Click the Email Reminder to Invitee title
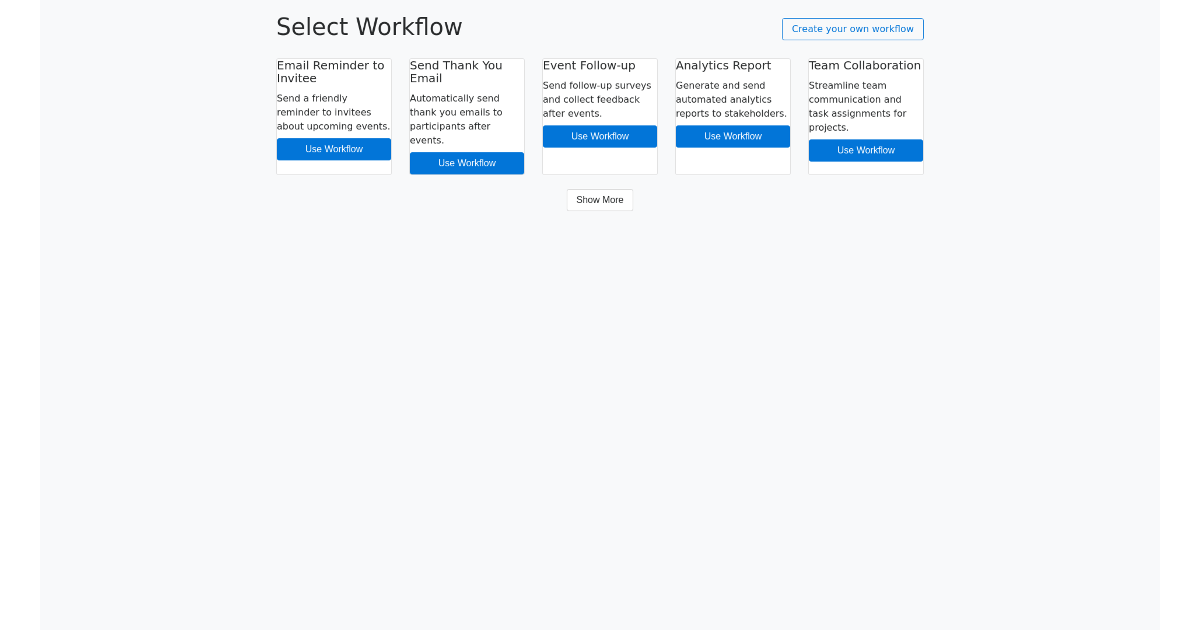The image size is (1200, 630). [x=330, y=71]
